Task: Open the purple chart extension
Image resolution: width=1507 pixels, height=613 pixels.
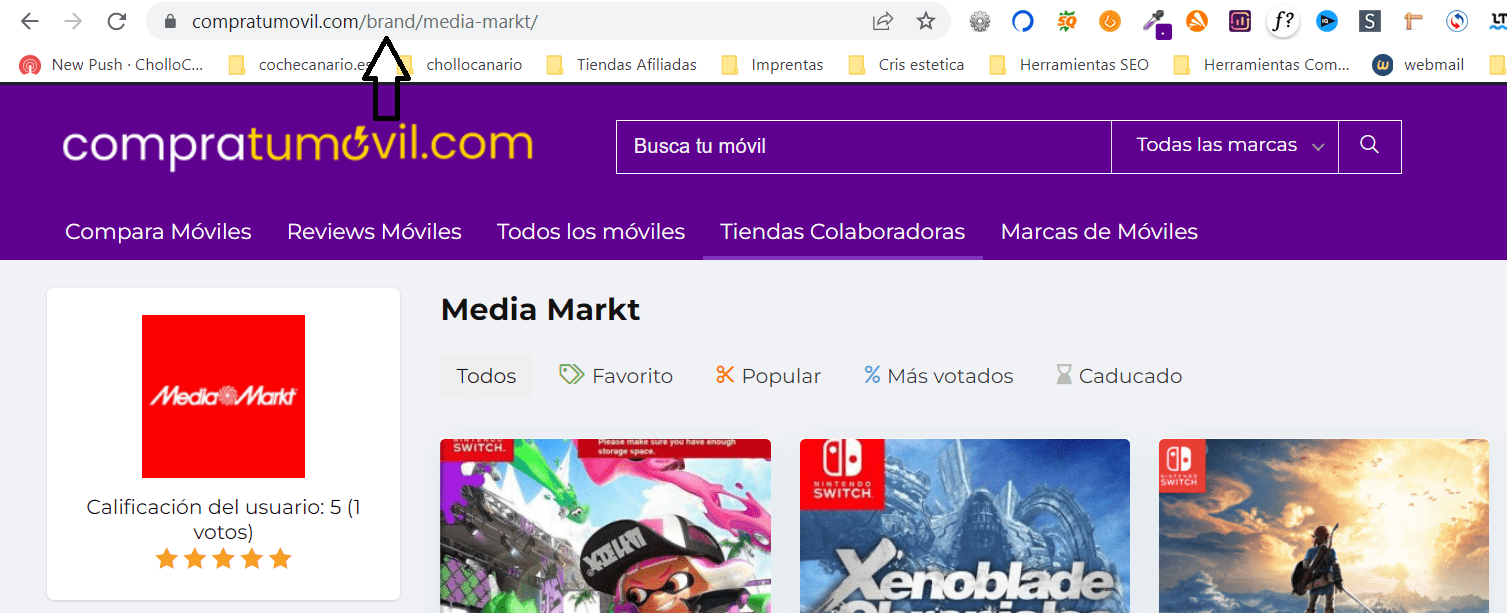Action: [x=1240, y=21]
